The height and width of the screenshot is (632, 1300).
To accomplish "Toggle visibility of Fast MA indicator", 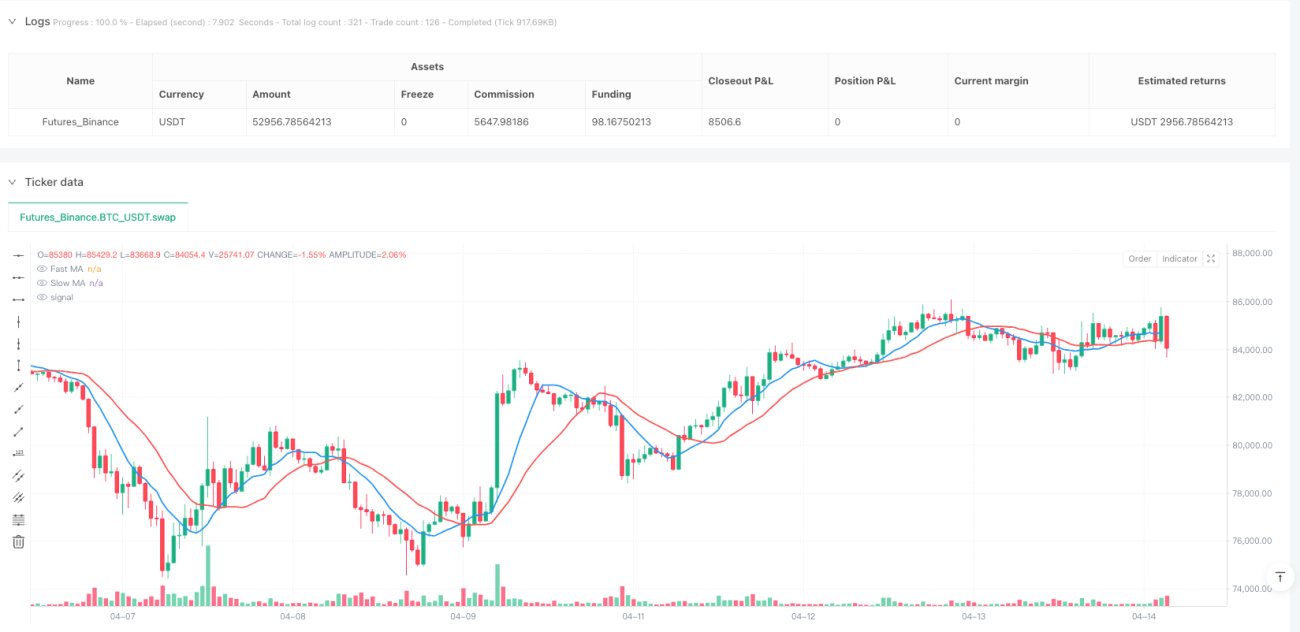I will point(42,269).
